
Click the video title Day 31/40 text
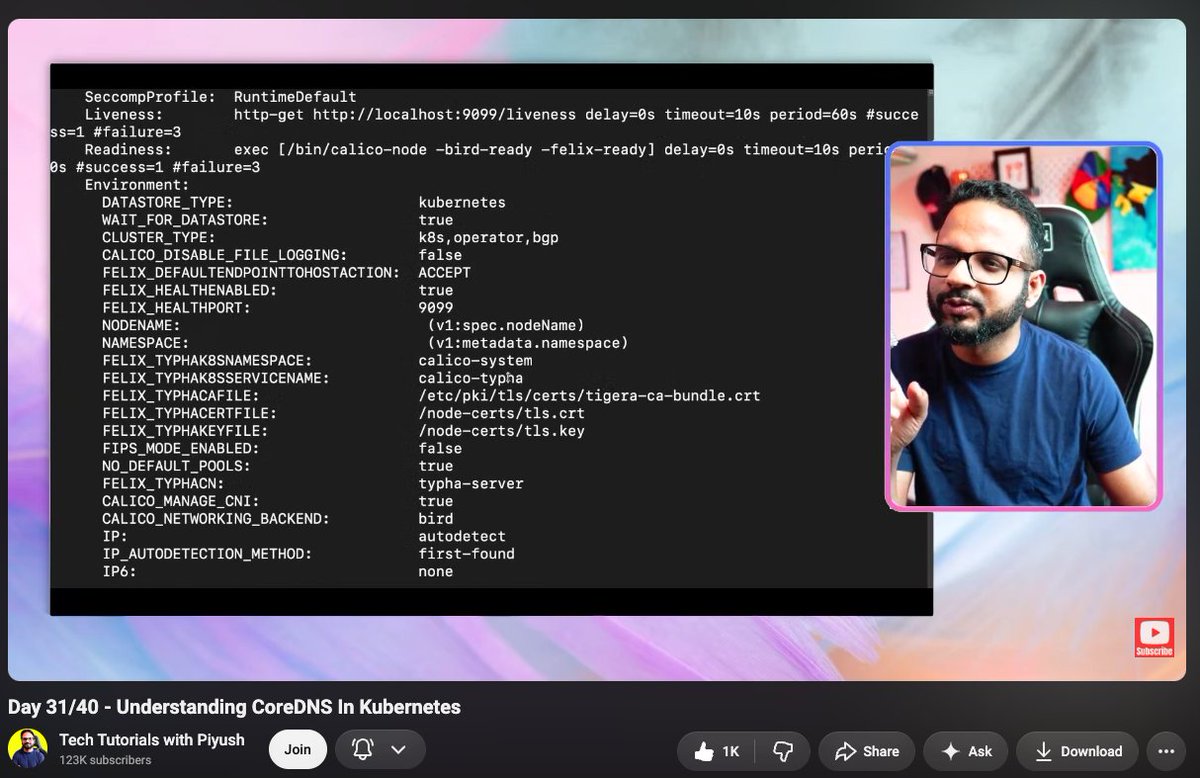pyautogui.click(x=234, y=707)
